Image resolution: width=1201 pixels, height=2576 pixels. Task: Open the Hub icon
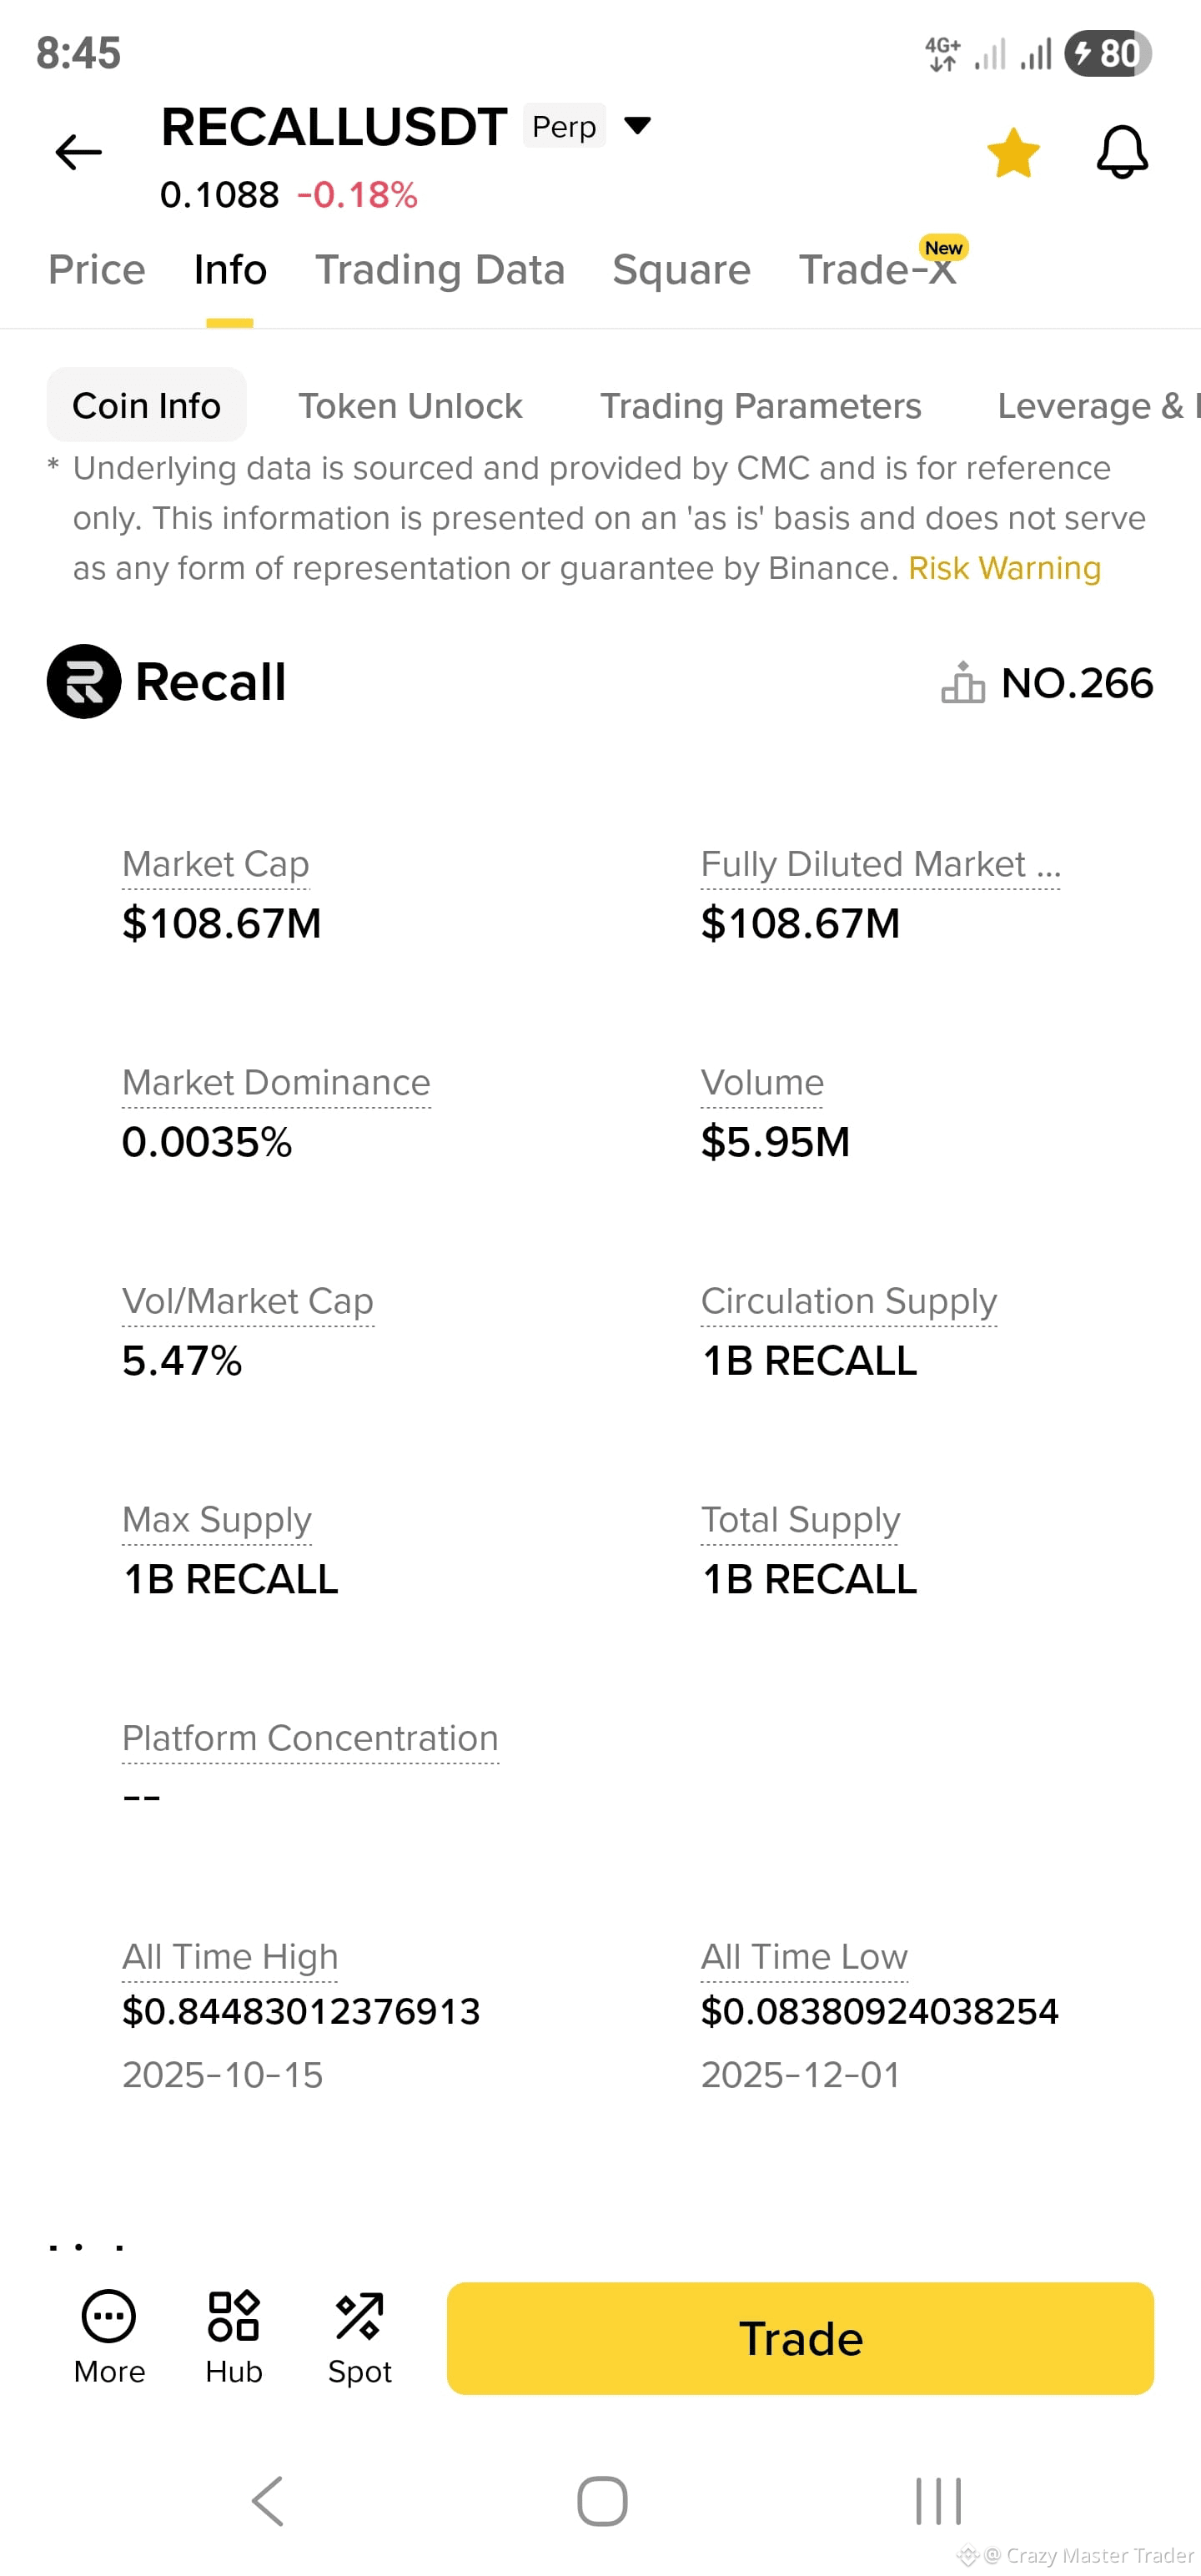pyautogui.click(x=233, y=2316)
